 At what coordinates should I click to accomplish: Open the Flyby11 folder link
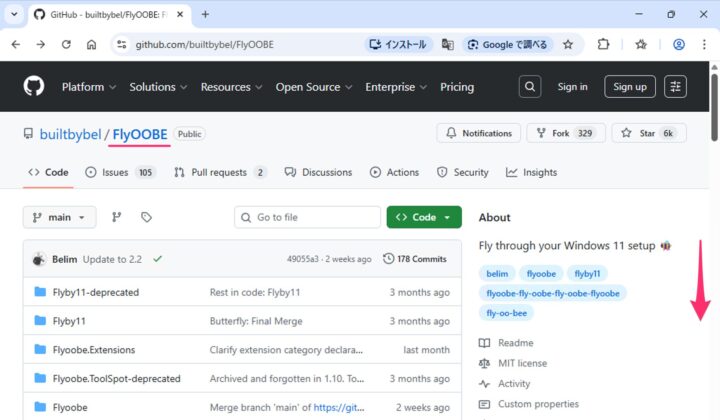click(x=69, y=321)
